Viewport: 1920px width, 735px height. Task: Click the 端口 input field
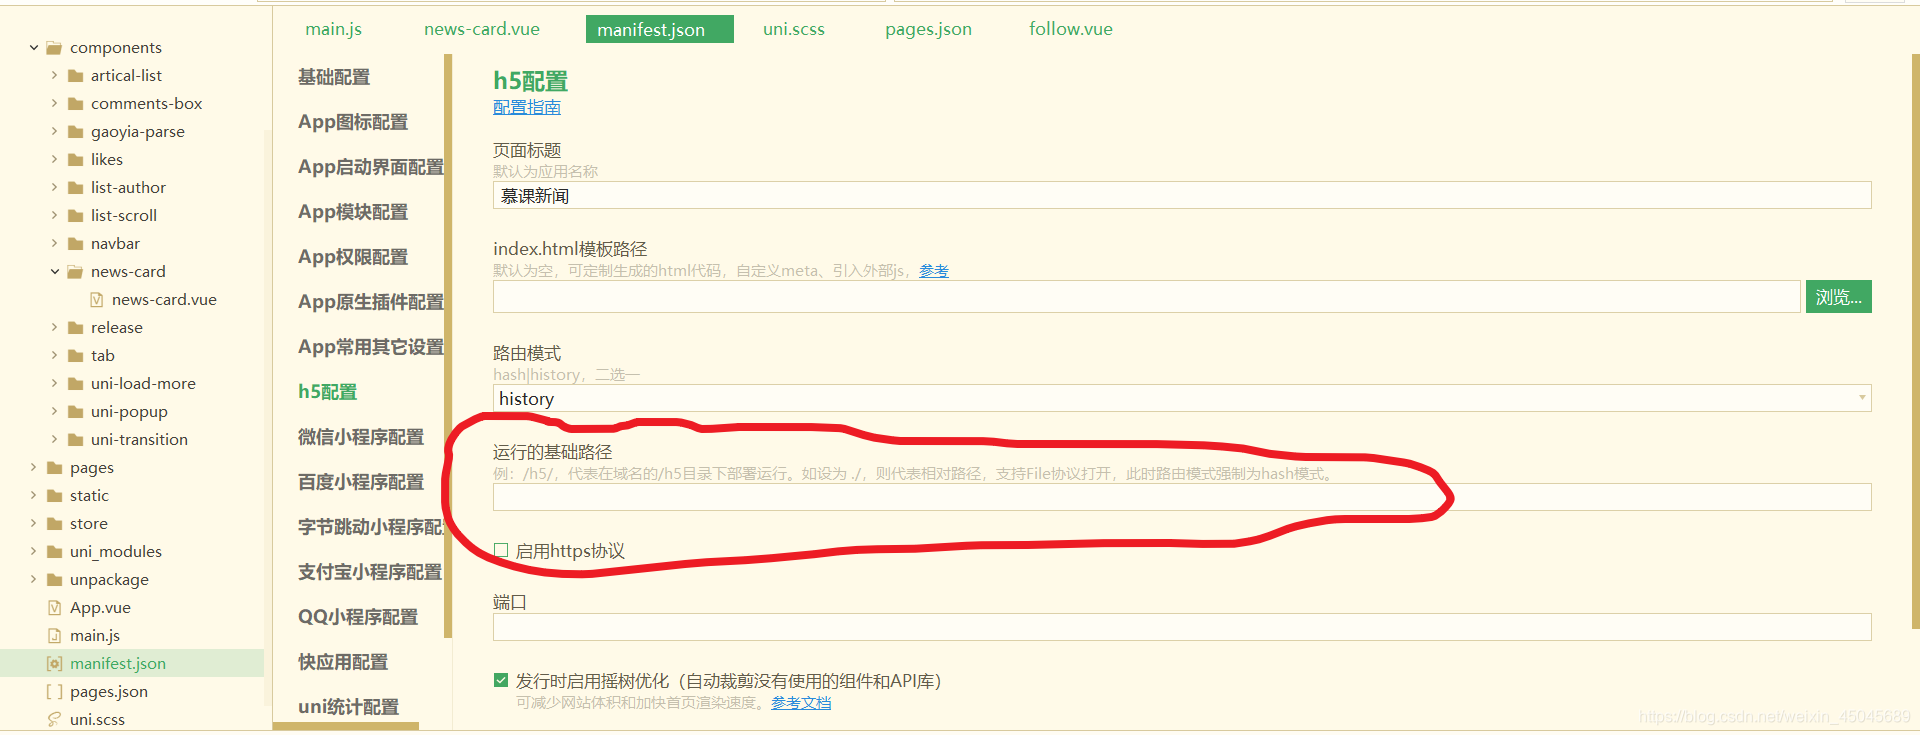(x=1182, y=627)
